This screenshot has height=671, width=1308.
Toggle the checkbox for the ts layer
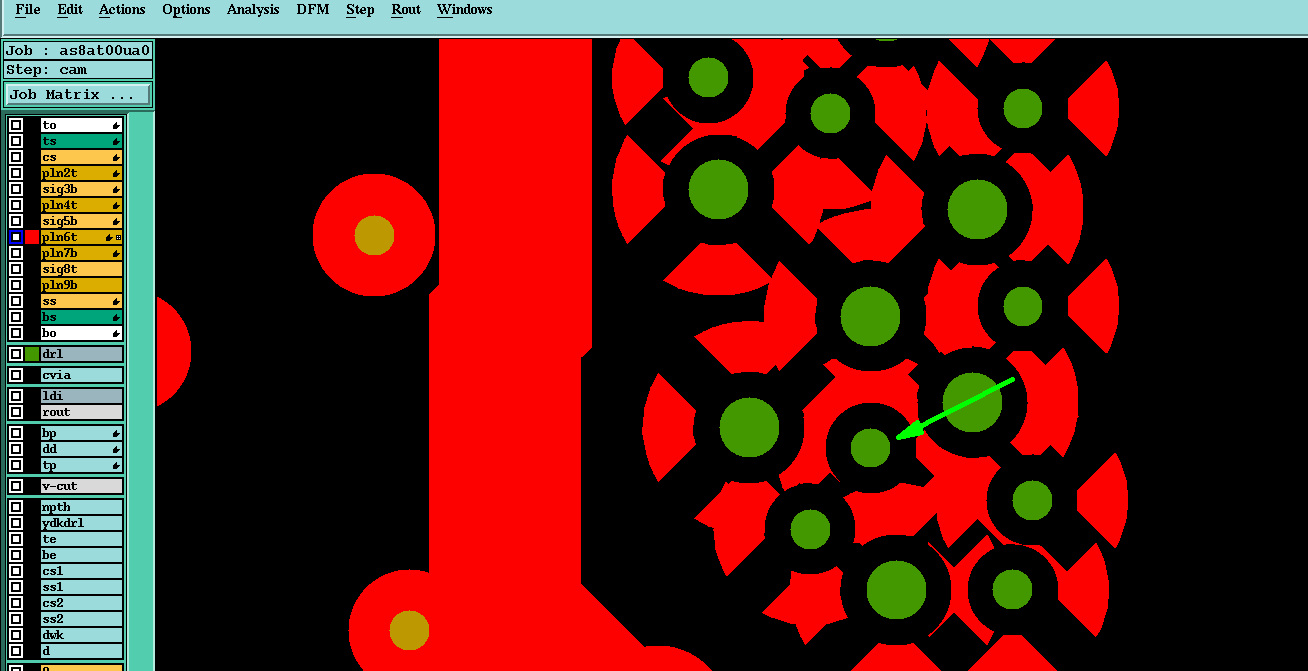(16, 141)
